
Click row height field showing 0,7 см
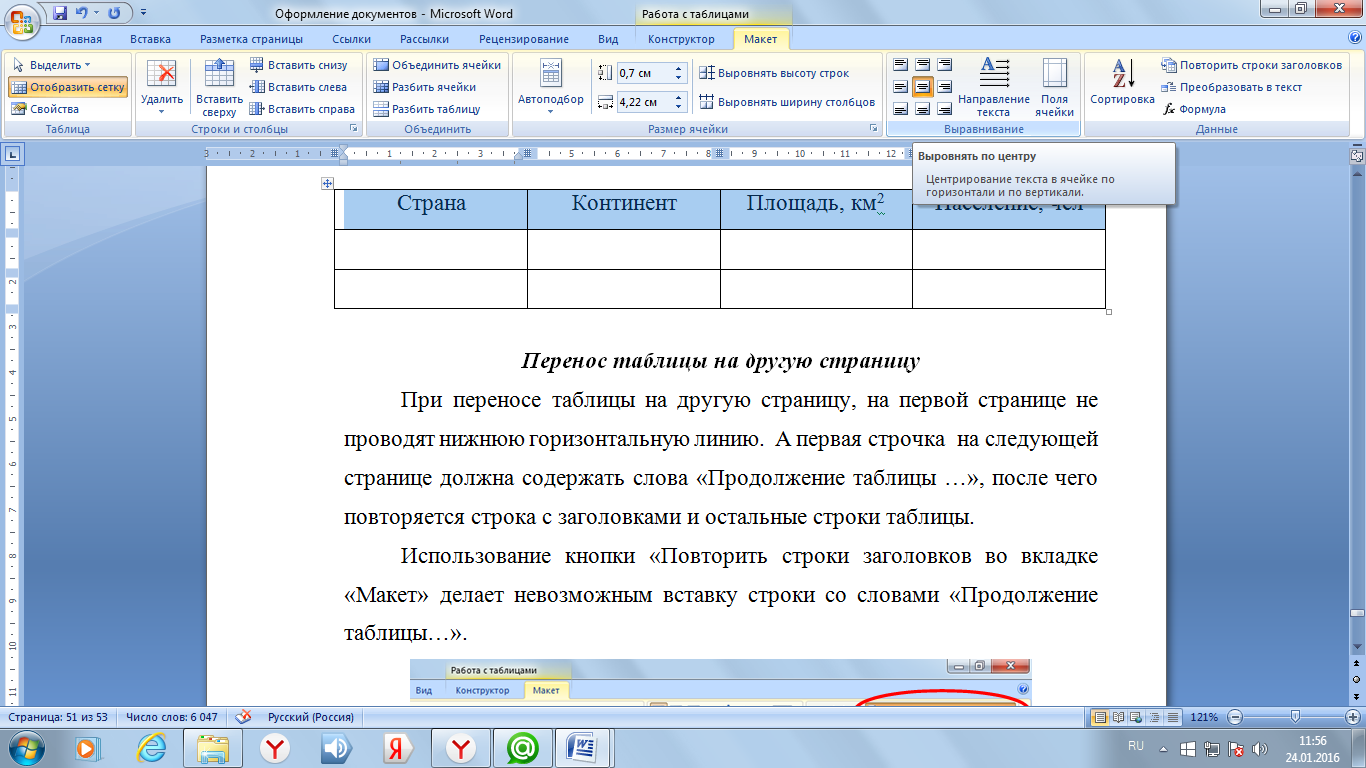pyautogui.click(x=644, y=73)
